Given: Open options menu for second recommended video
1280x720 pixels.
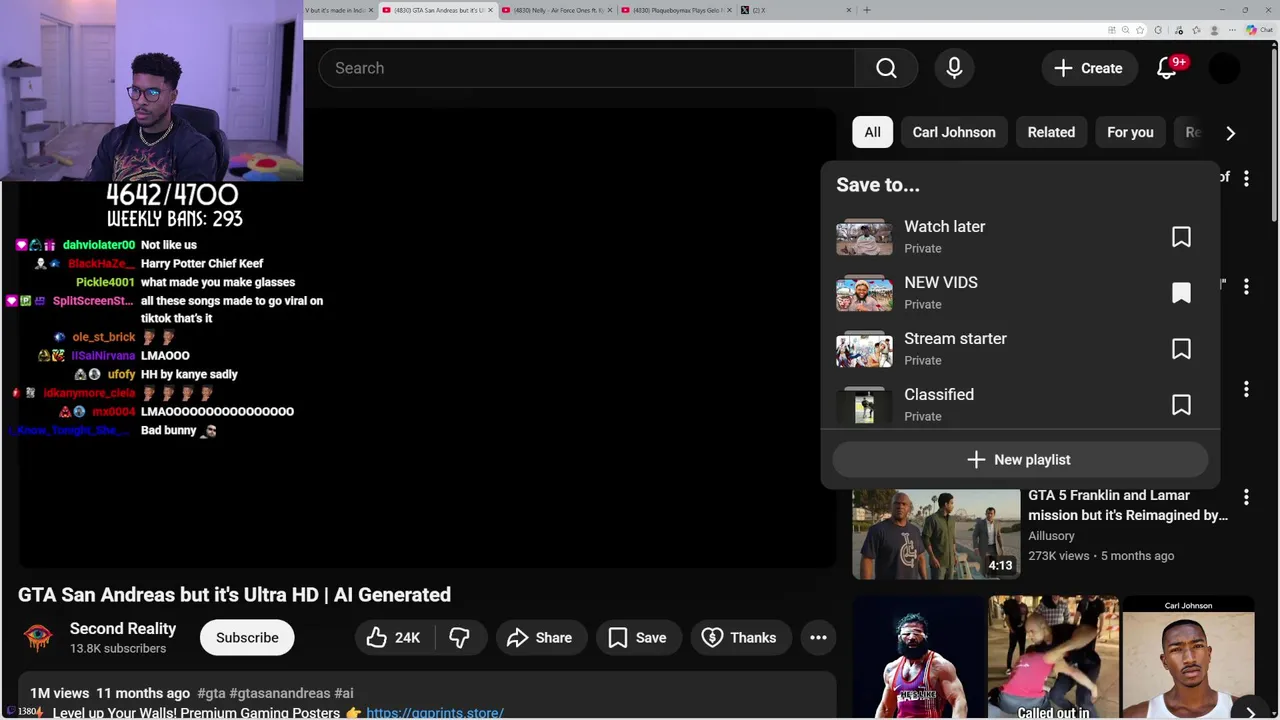Looking at the screenshot, I should (1246, 287).
